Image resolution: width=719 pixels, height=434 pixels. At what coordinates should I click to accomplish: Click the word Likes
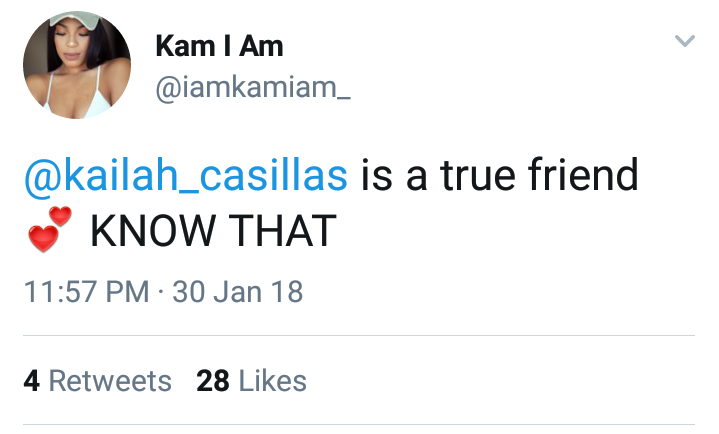click(273, 381)
